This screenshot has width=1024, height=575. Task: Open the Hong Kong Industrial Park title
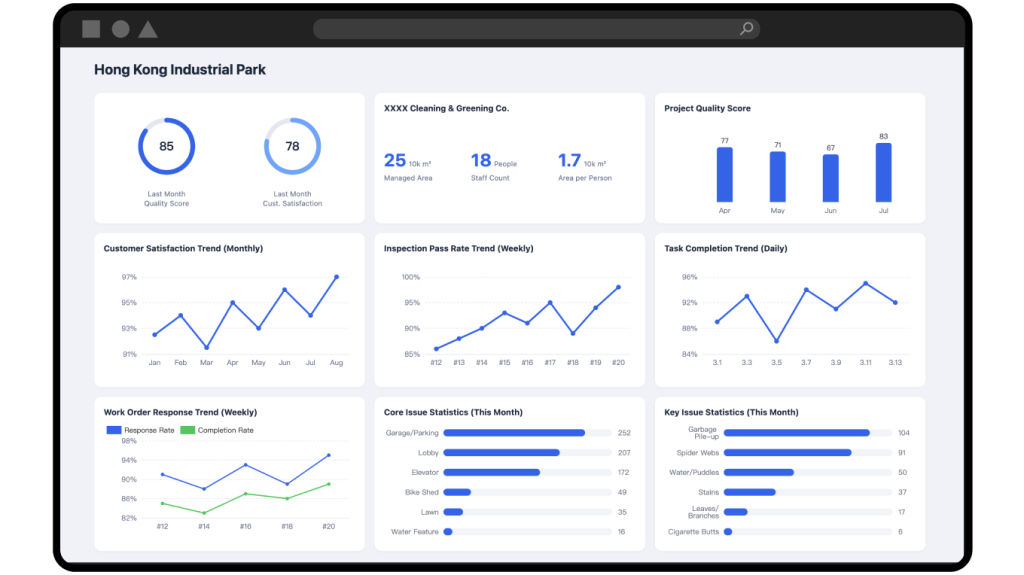(x=180, y=70)
